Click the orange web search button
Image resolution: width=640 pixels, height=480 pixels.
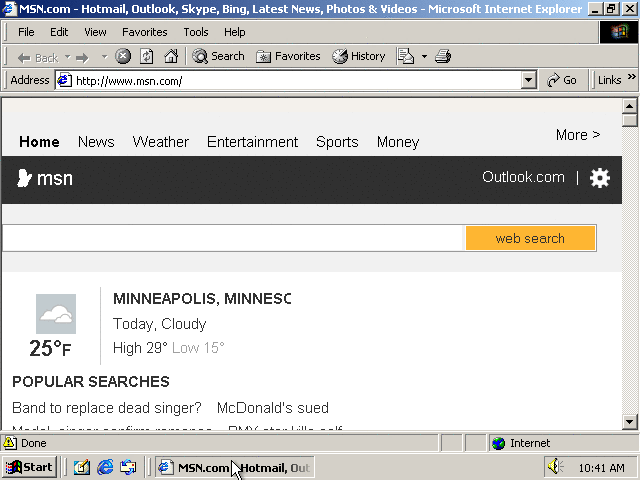pyautogui.click(x=530, y=238)
